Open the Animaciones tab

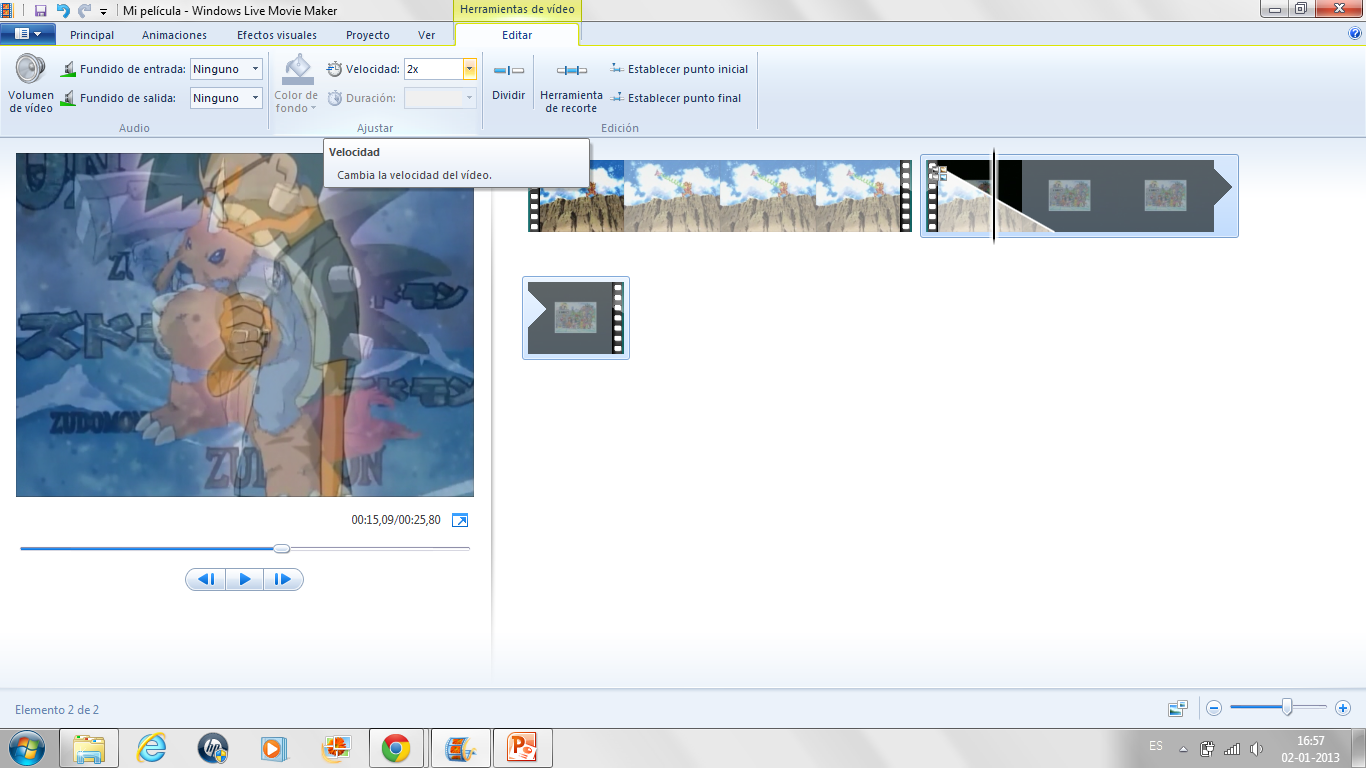pyautogui.click(x=174, y=35)
